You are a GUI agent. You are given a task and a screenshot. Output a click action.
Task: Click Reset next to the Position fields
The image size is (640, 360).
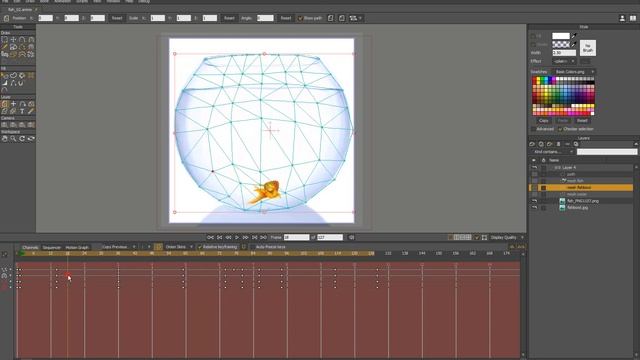[117, 18]
